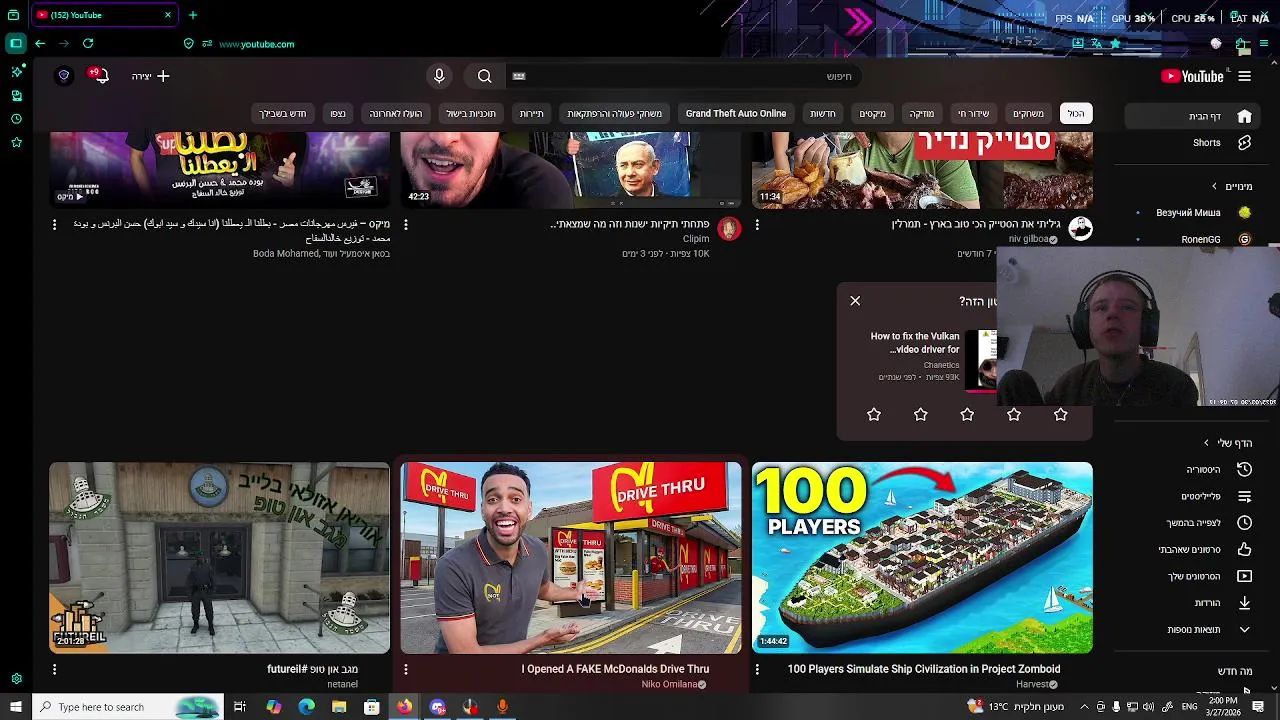Open the YouTube hamburger guide menu
Image resolution: width=1280 pixels, height=720 pixels.
tap(1244, 76)
